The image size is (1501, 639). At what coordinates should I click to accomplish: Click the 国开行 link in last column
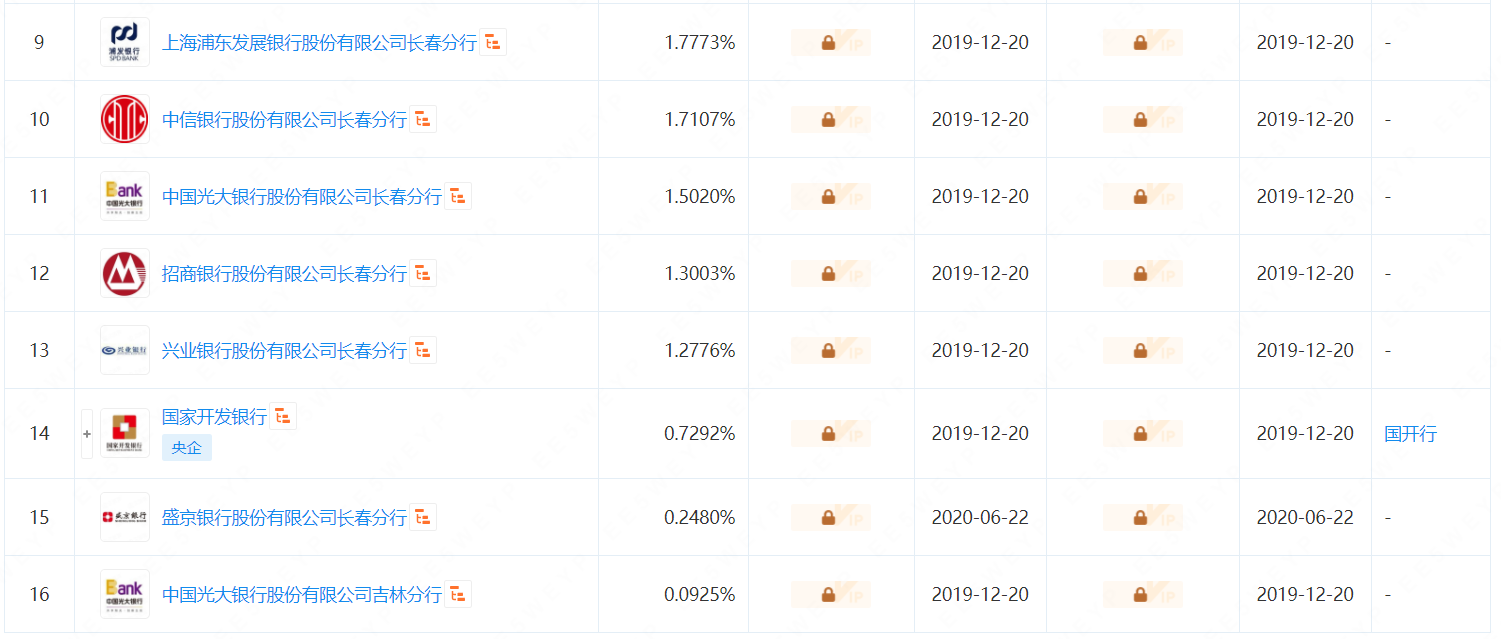[x=1410, y=434]
